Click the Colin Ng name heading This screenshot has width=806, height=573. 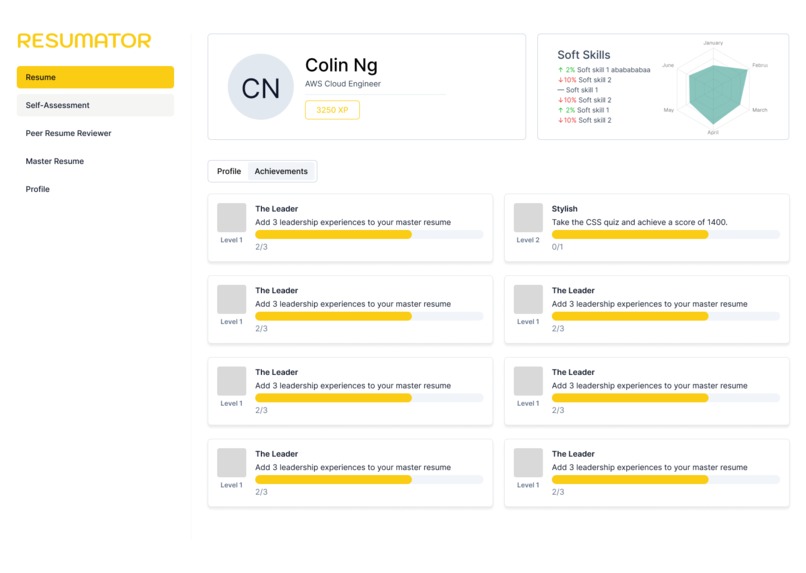point(341,65)
